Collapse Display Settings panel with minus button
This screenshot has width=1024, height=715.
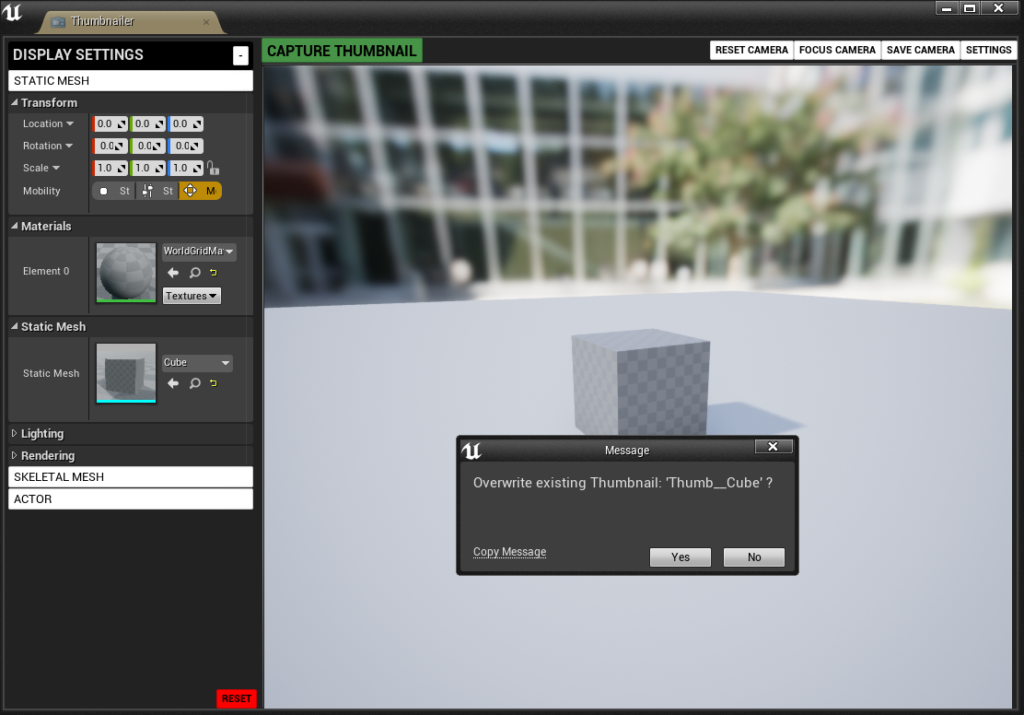240,56
